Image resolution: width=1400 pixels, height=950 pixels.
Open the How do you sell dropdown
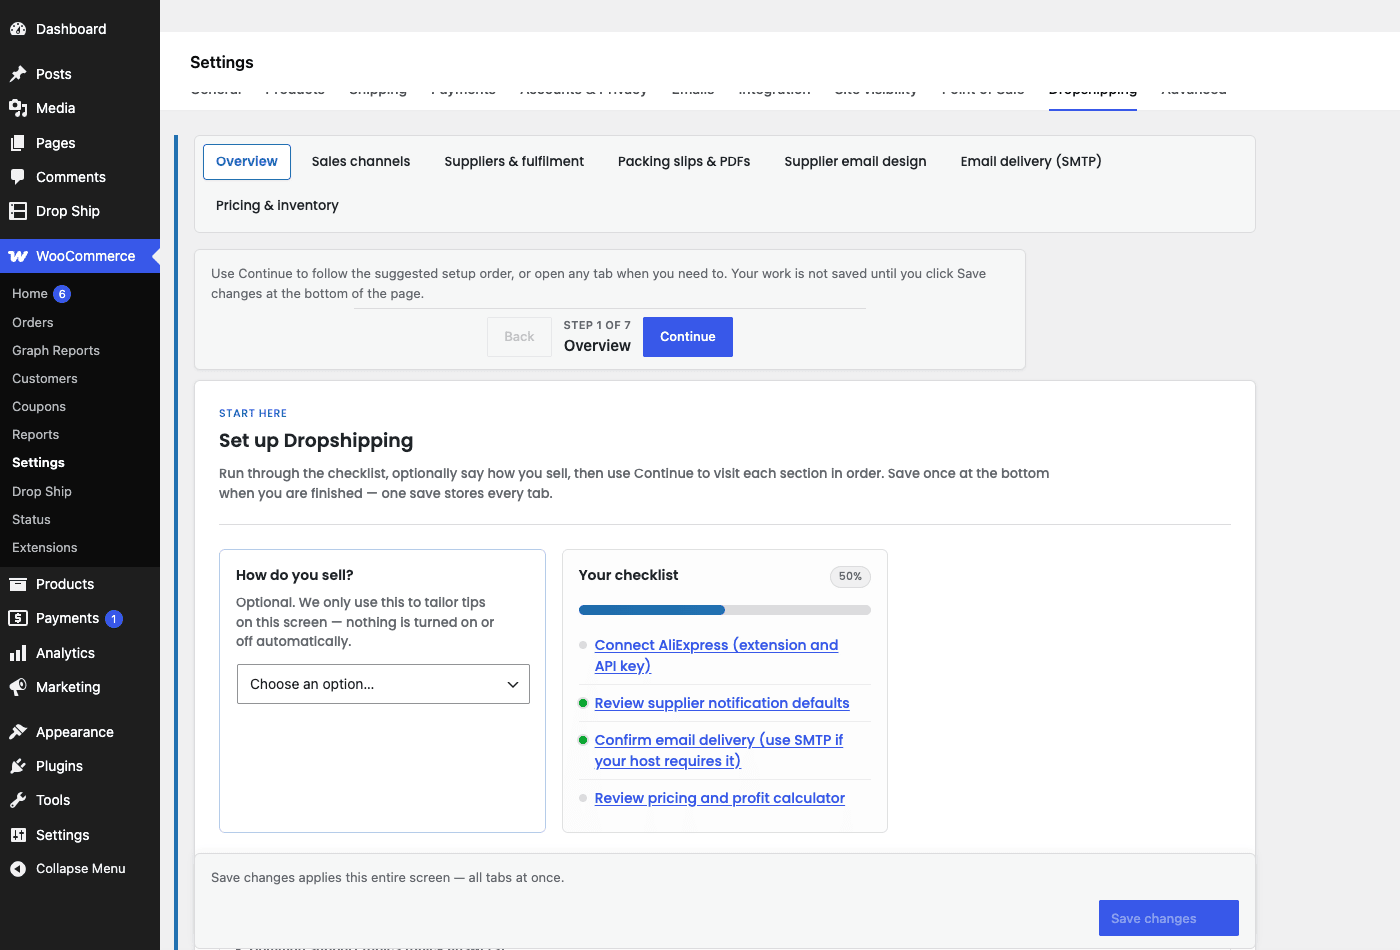click(x=383, y=684)
